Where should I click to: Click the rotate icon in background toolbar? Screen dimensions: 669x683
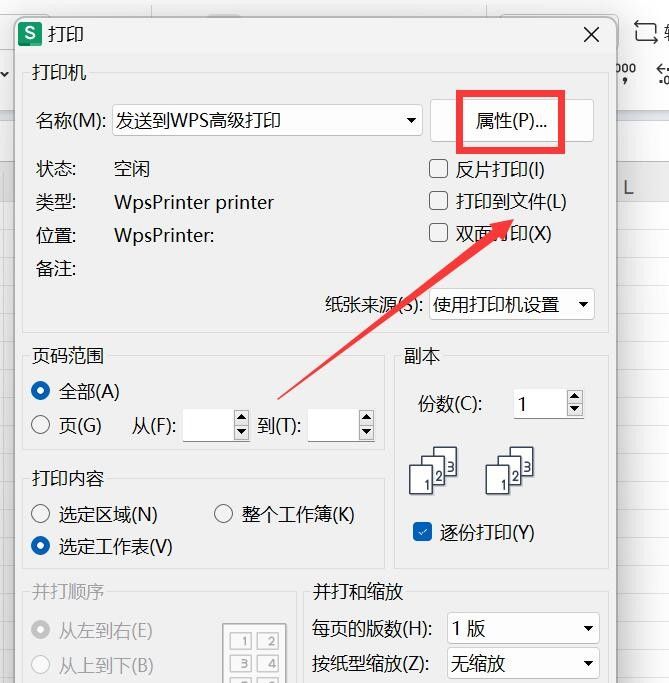645,32
